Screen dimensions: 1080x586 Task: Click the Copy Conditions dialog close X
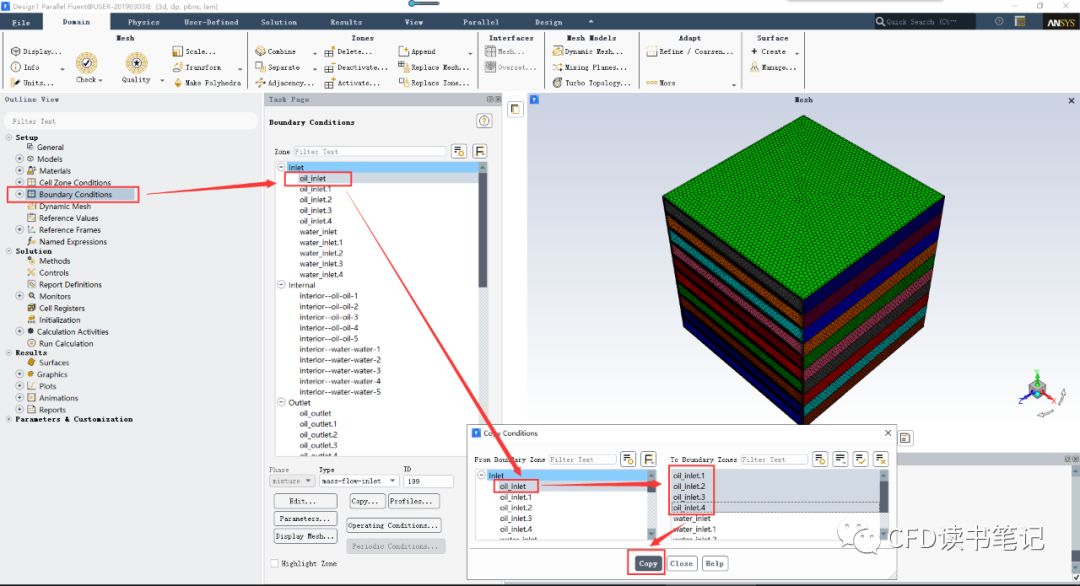888,433
